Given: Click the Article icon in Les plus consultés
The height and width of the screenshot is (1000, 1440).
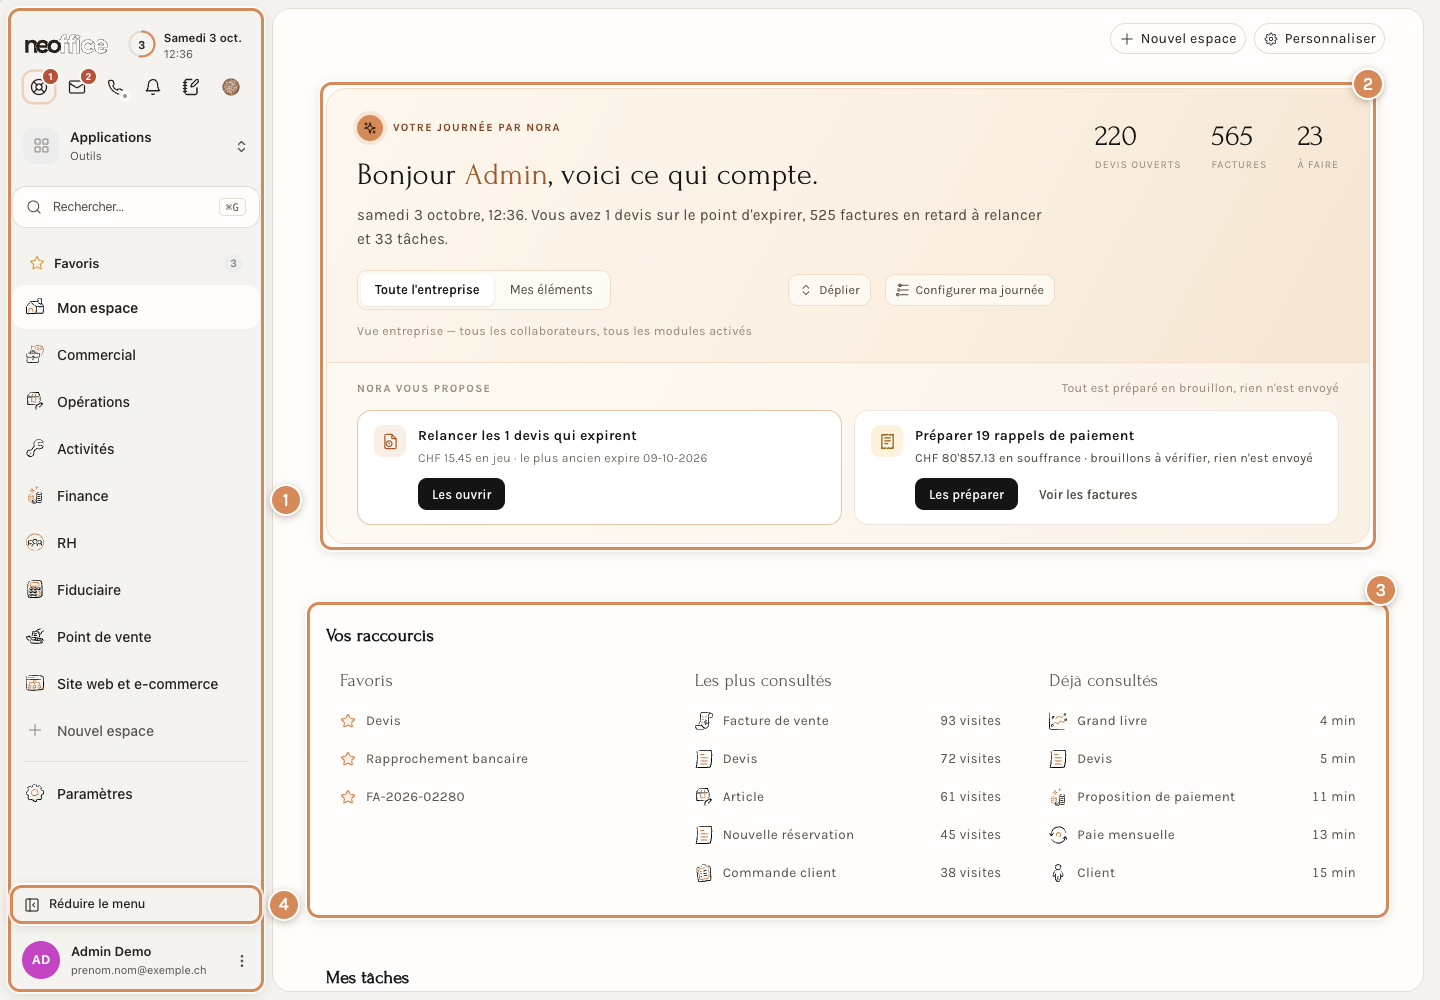Looking at the screenshot, I should (x=704, y=797).
